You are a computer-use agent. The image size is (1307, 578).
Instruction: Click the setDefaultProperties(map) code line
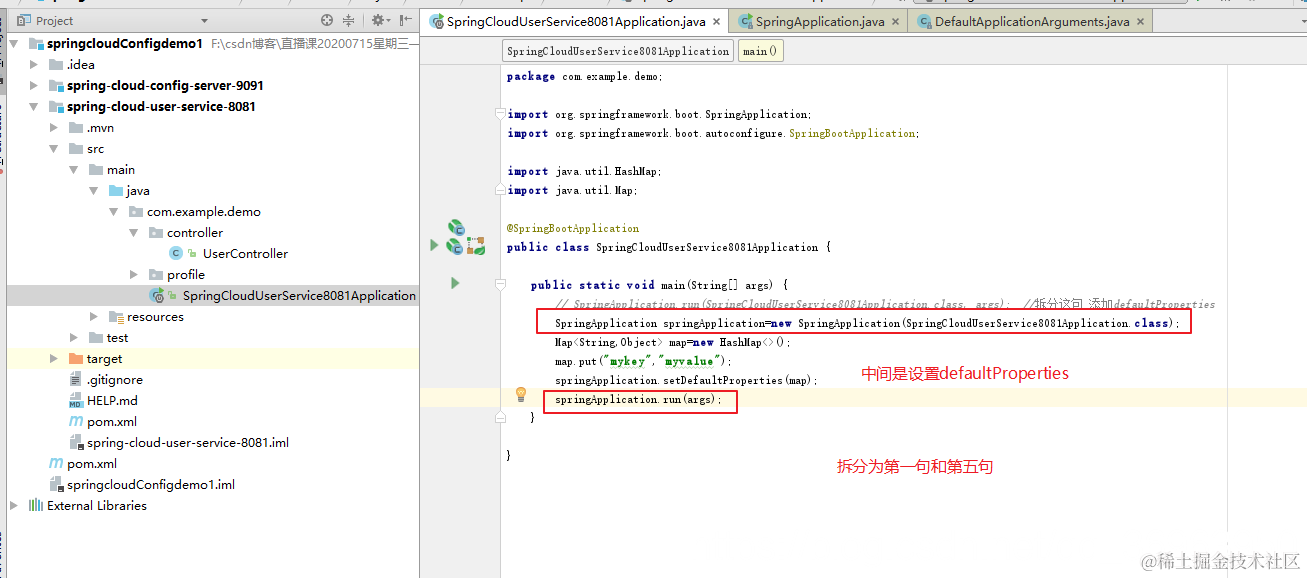pyautogui.click(x=686, y=380)
